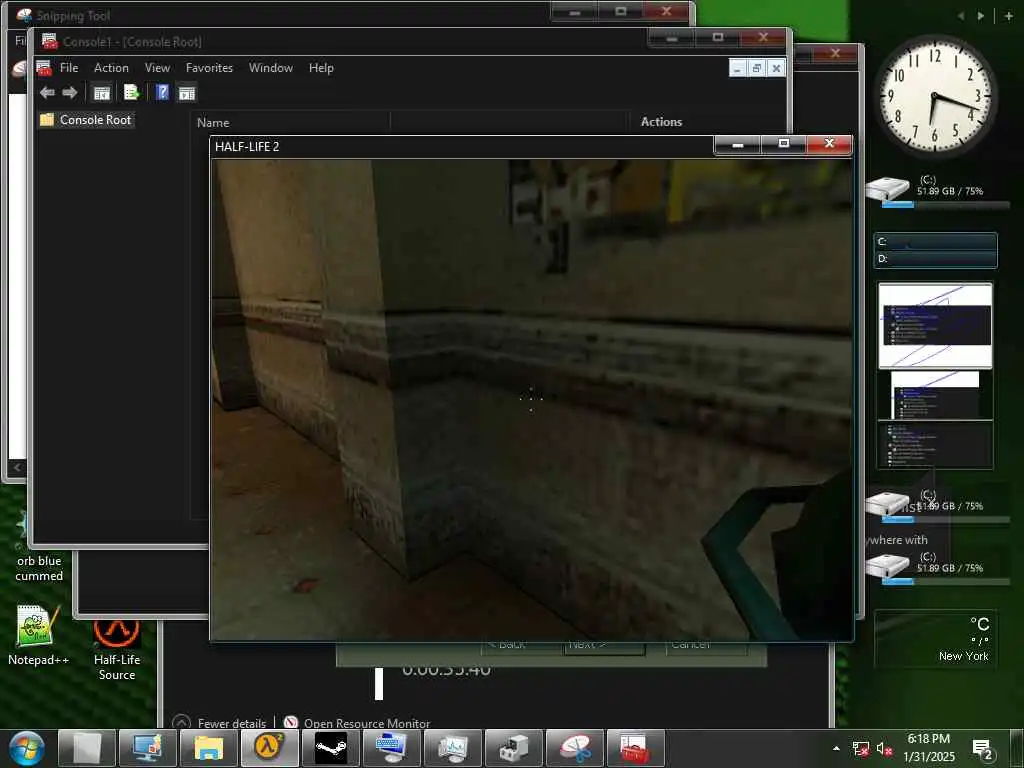The image size is (1024, 768).
Task: Click the muted volume tray icon
Action: coord(884,749)
